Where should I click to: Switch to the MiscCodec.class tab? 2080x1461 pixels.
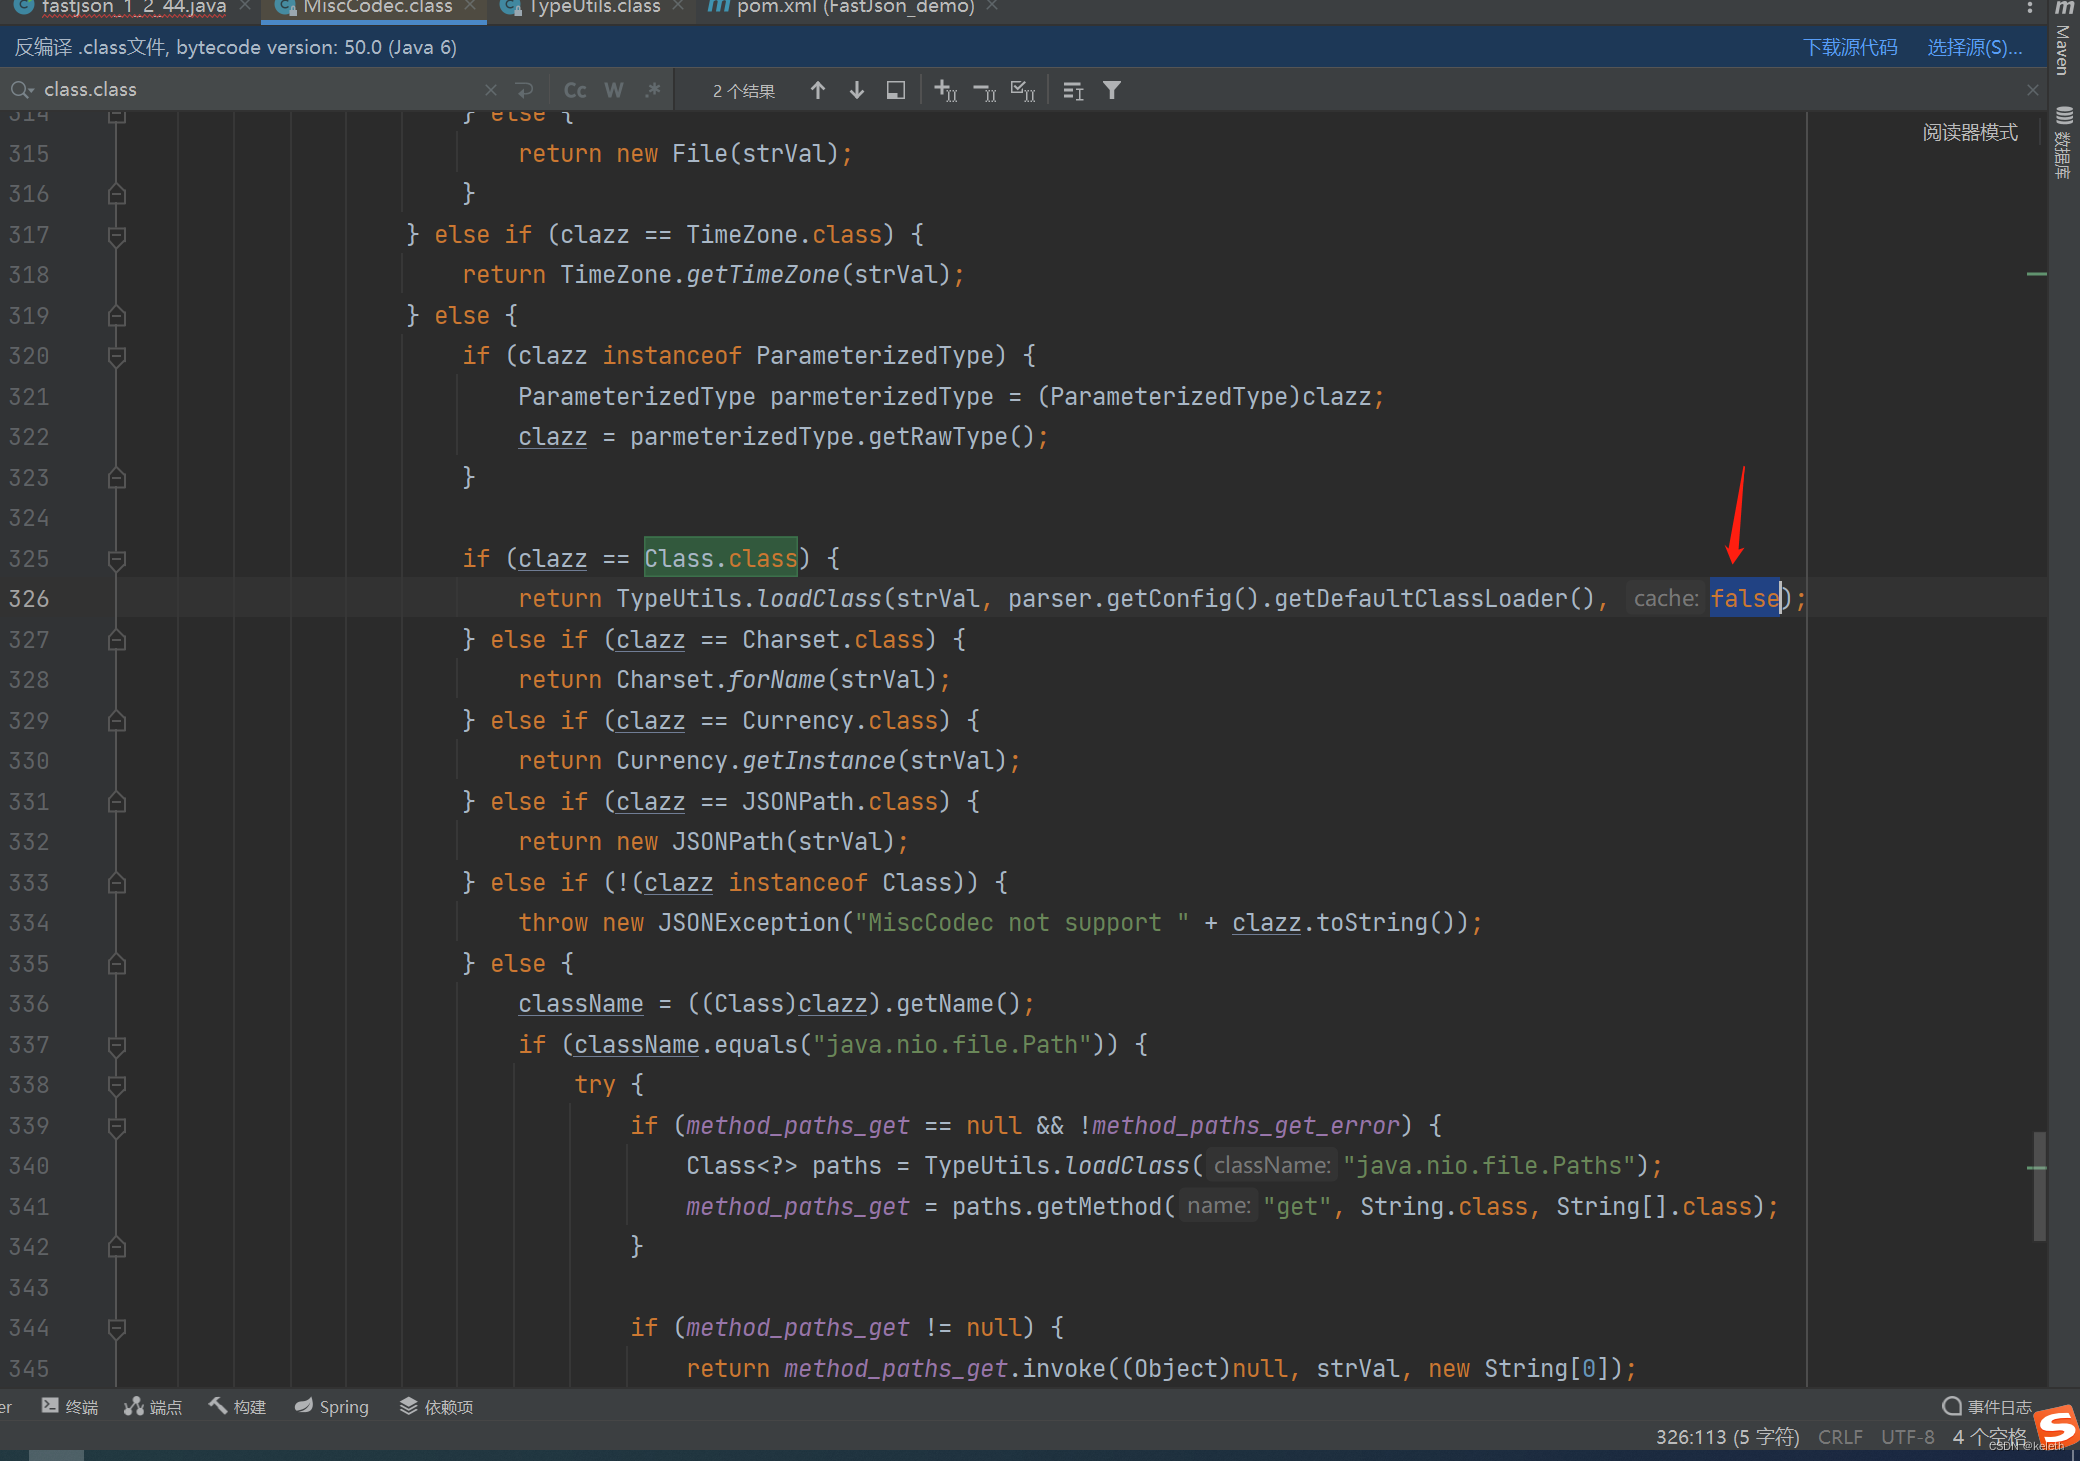[x=377, y=8]
